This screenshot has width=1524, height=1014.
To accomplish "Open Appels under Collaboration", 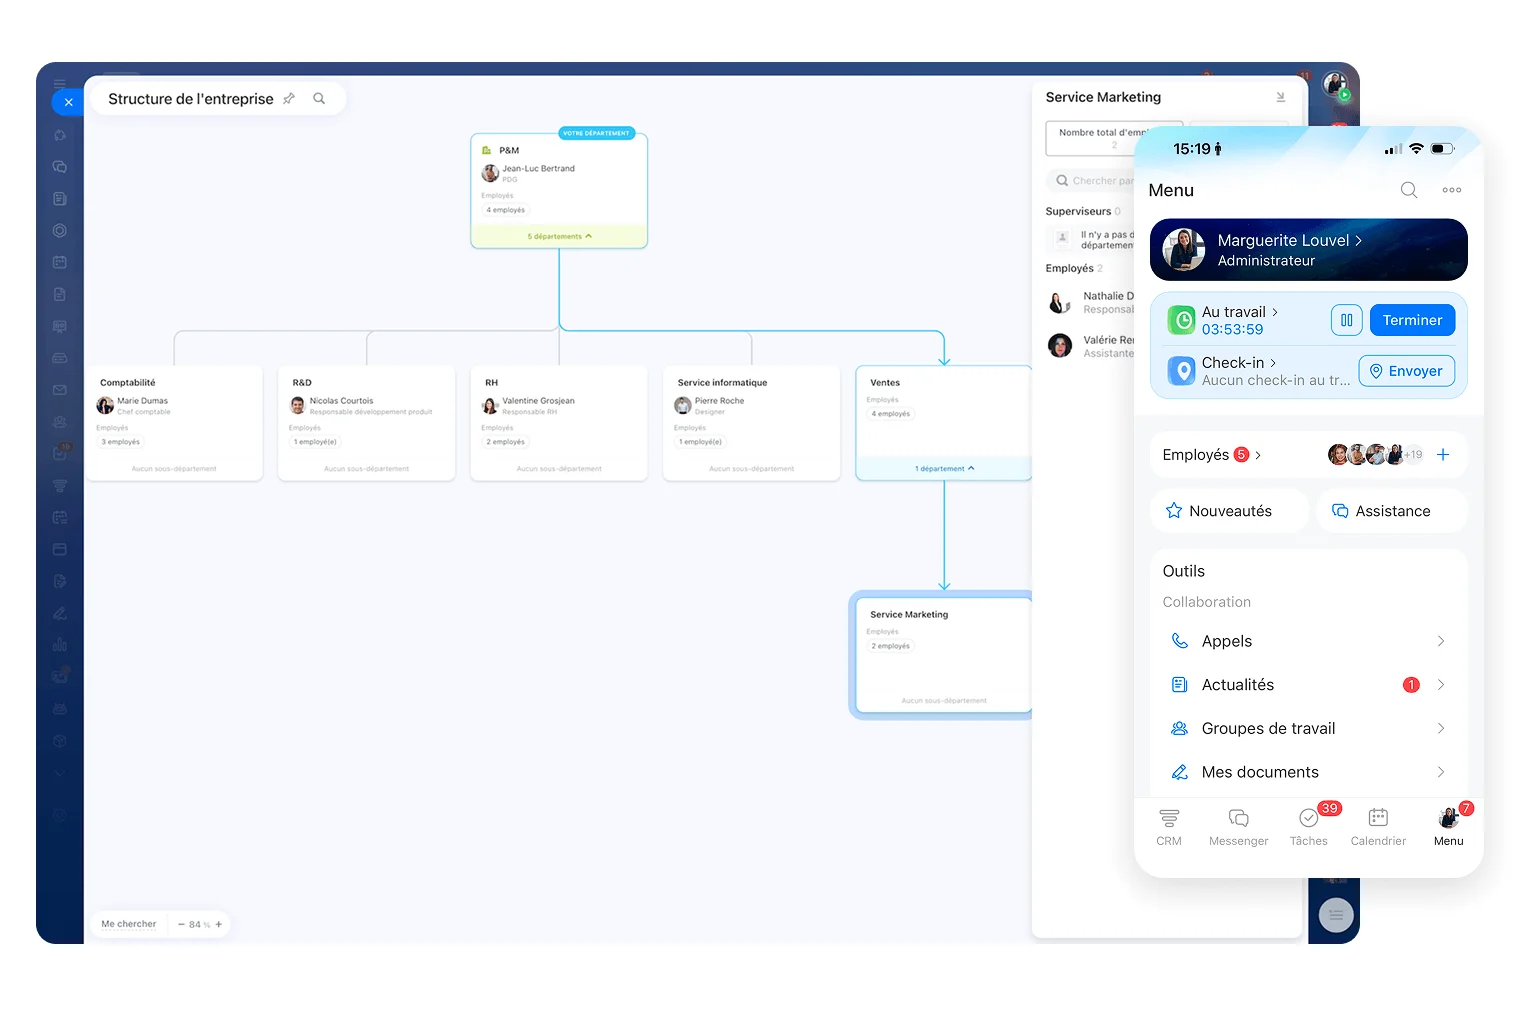I will pos(1308,641).
